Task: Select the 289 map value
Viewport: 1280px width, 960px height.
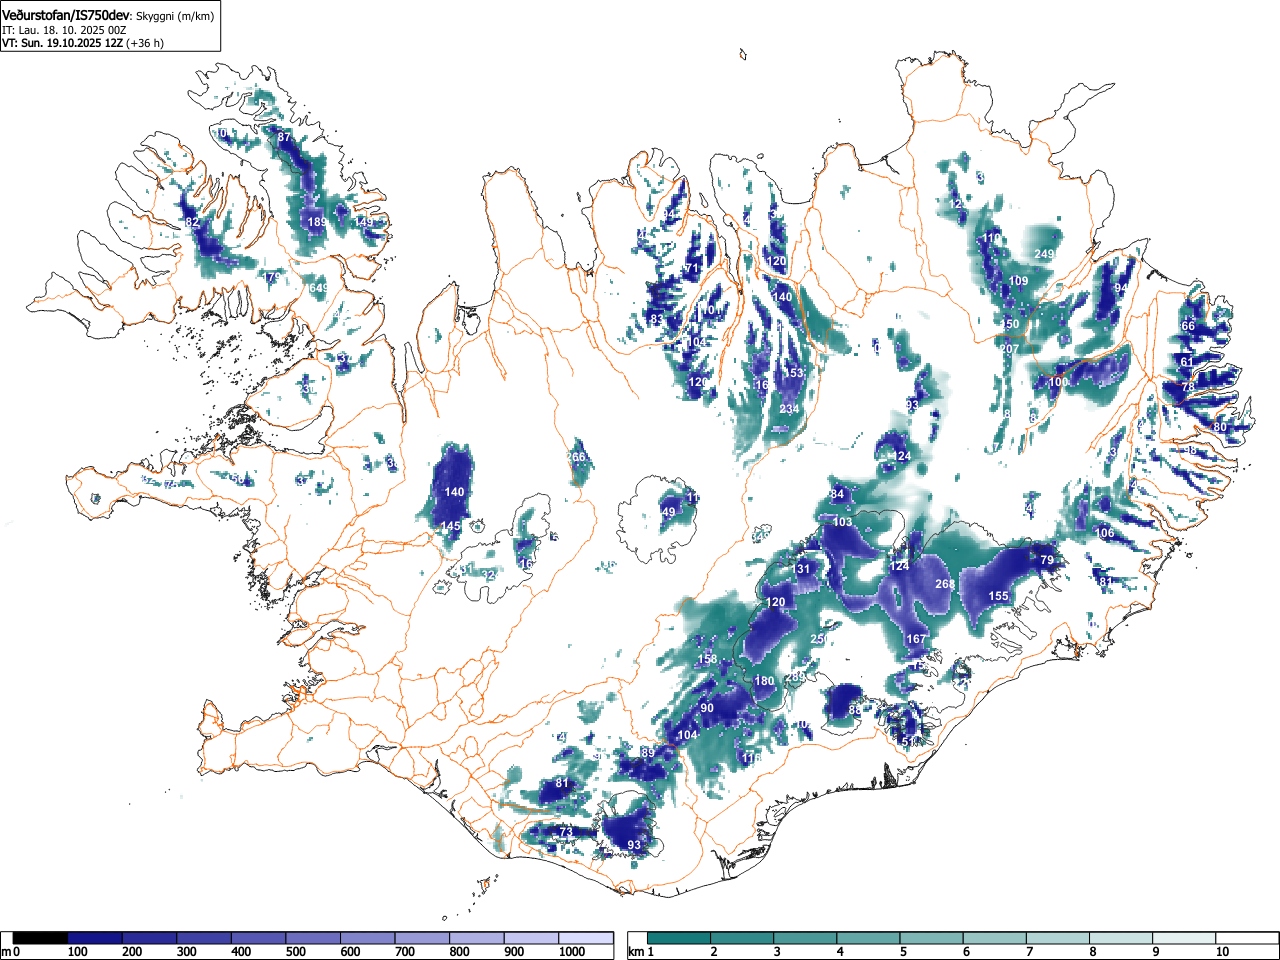Action: tap(795, 678)
